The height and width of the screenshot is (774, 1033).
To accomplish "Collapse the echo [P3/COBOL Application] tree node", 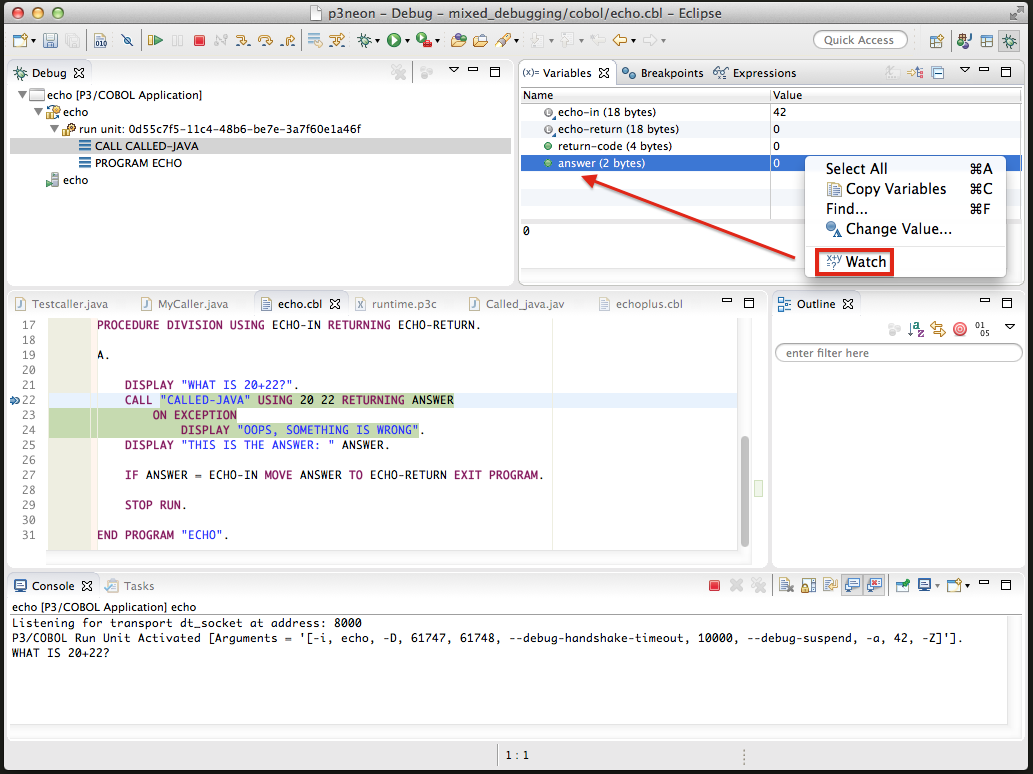I will coord(22,95).
